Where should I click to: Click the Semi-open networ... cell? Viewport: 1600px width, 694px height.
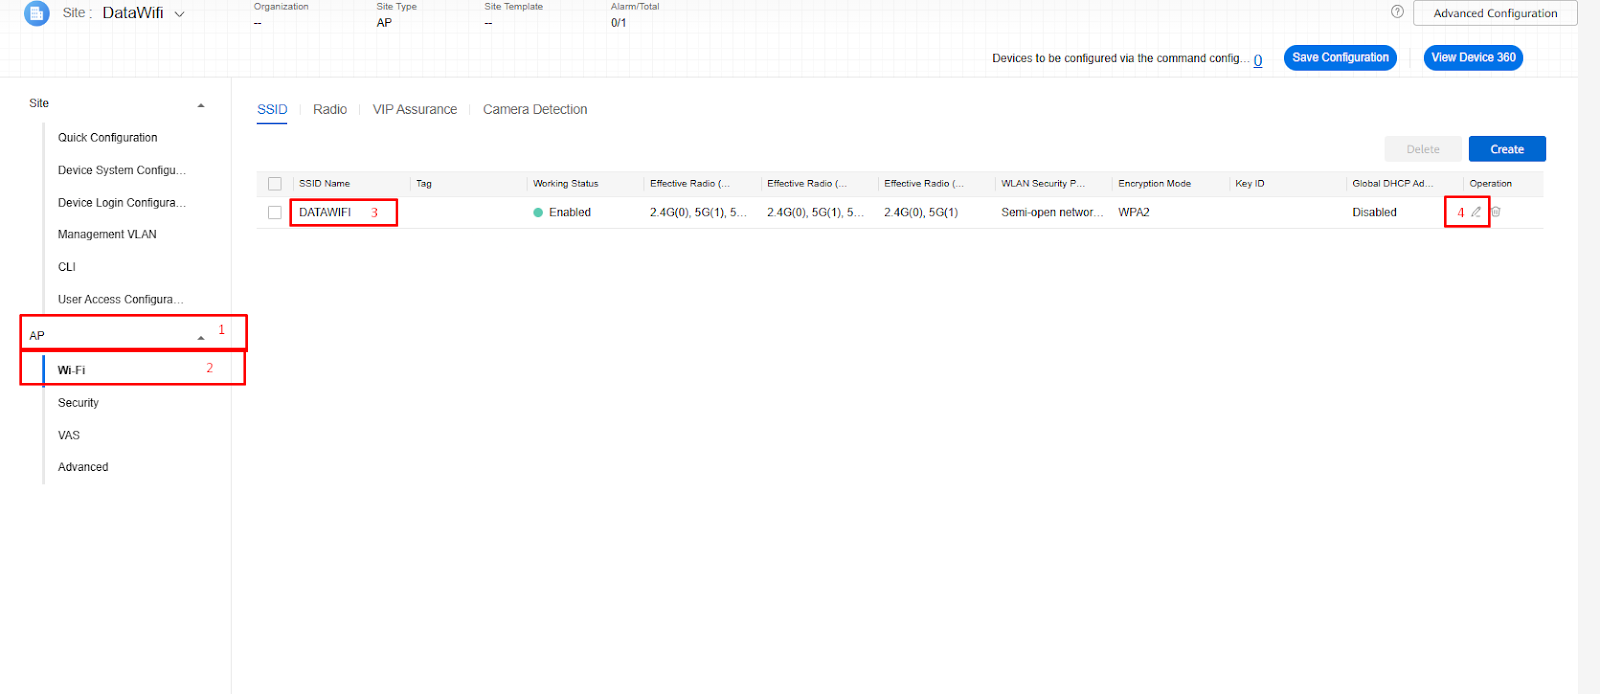click(1052, 212)
